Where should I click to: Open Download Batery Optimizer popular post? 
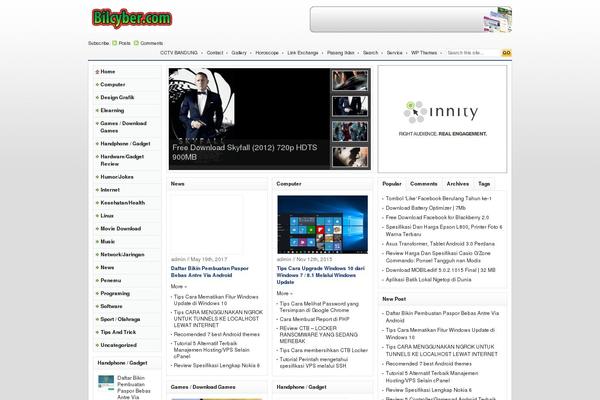tap(426, 208)
